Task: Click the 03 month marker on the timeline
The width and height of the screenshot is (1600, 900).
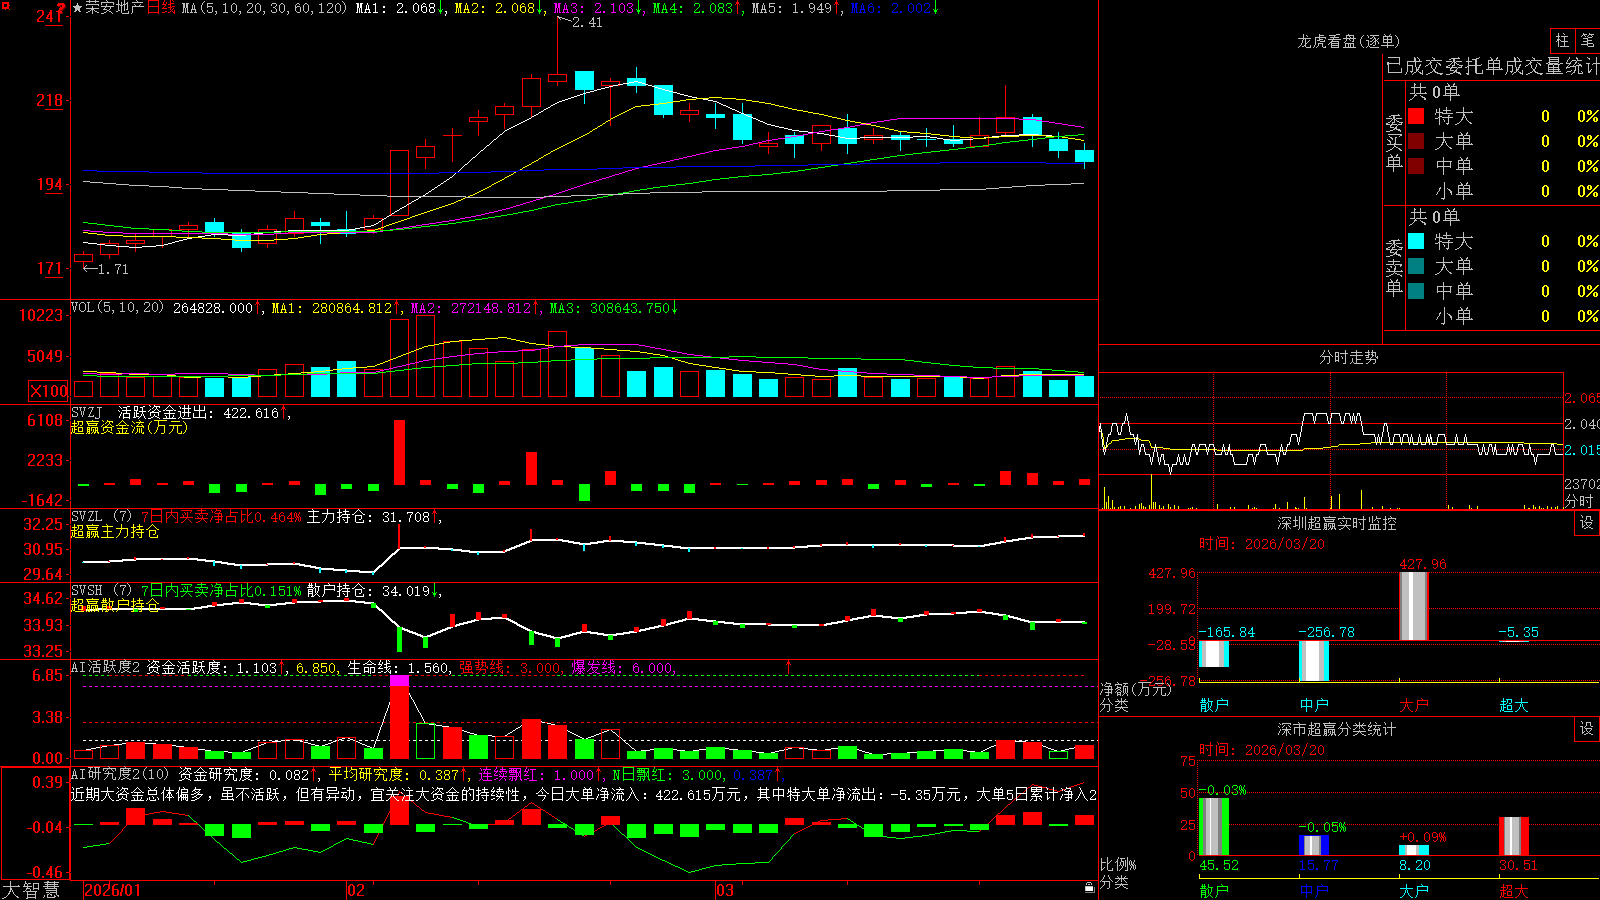Action: point(725,890)
